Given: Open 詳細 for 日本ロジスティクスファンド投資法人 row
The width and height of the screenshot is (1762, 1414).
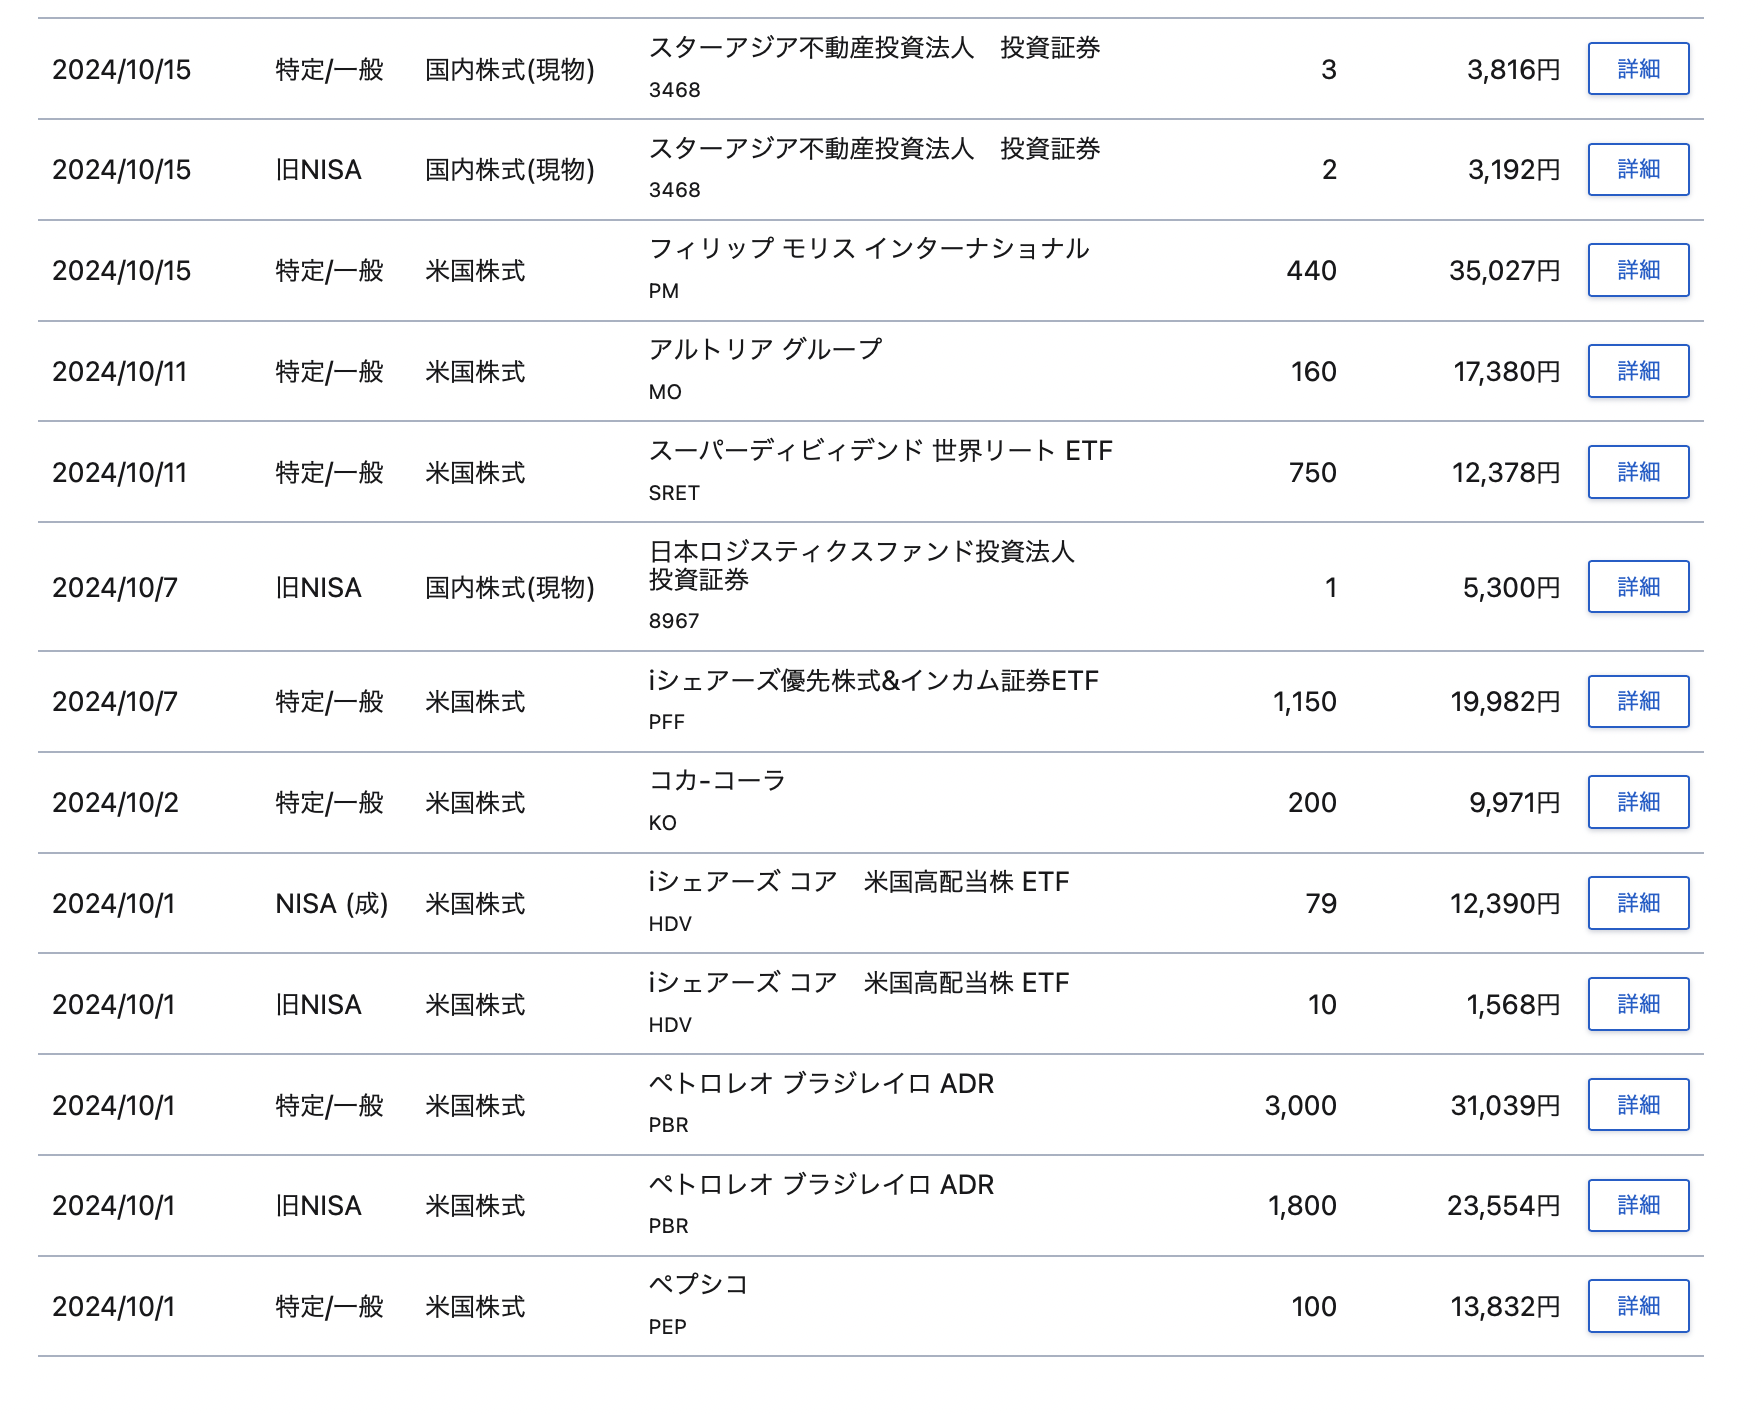Looking at the screenshot, I should (1638, 587).
